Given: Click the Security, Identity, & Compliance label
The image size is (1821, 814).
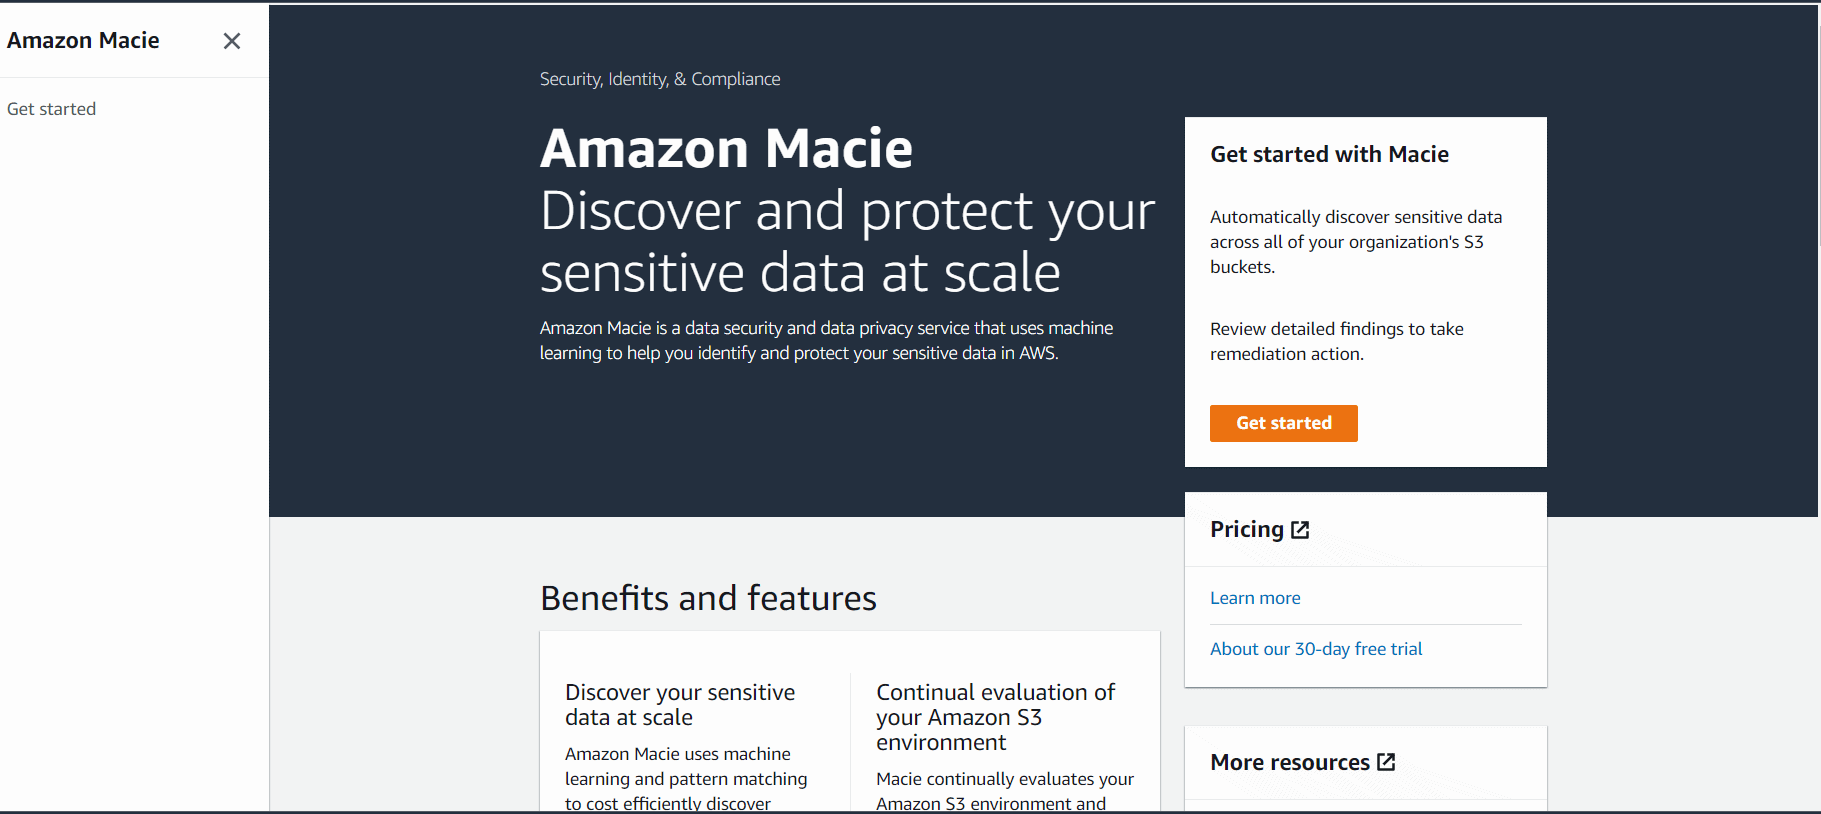Looking at the screenshot, I should [659, 78].
